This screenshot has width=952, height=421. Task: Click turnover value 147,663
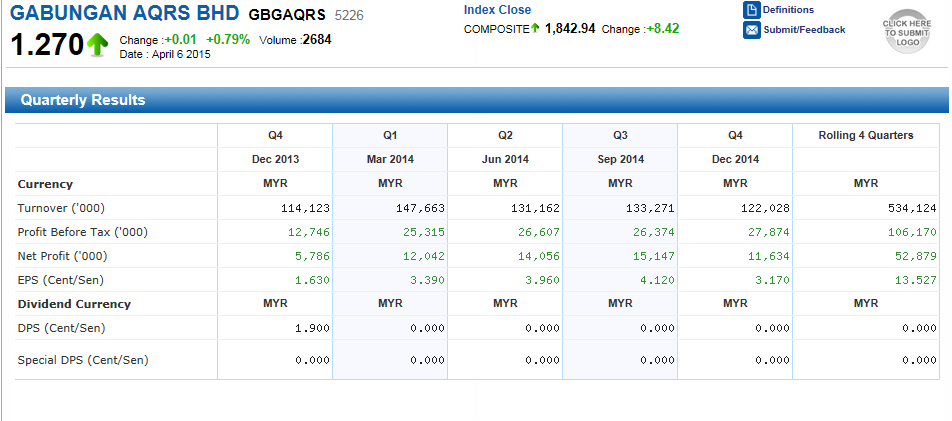420,208
